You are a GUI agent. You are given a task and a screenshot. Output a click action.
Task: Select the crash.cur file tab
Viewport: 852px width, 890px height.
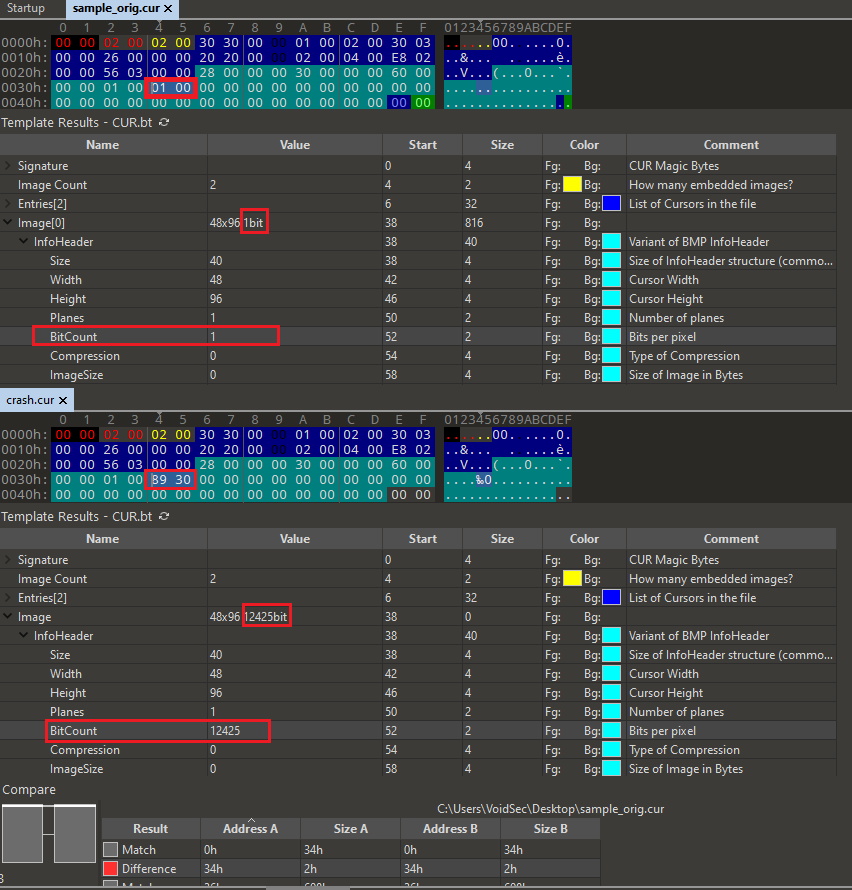click(30, 400)
